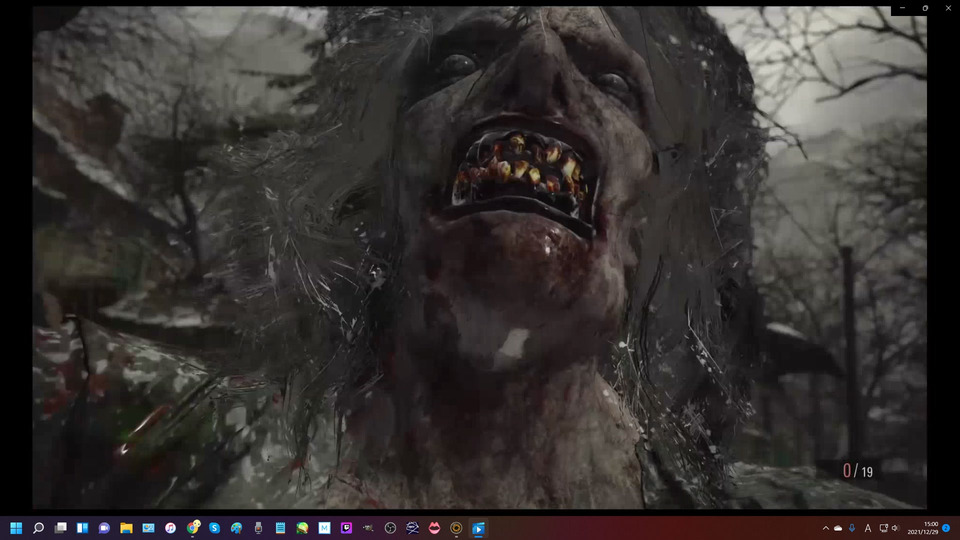Viewport: 960px width, 540px height.
Task: Open the Notepad taskbar icon
Action: click(280, 528)
